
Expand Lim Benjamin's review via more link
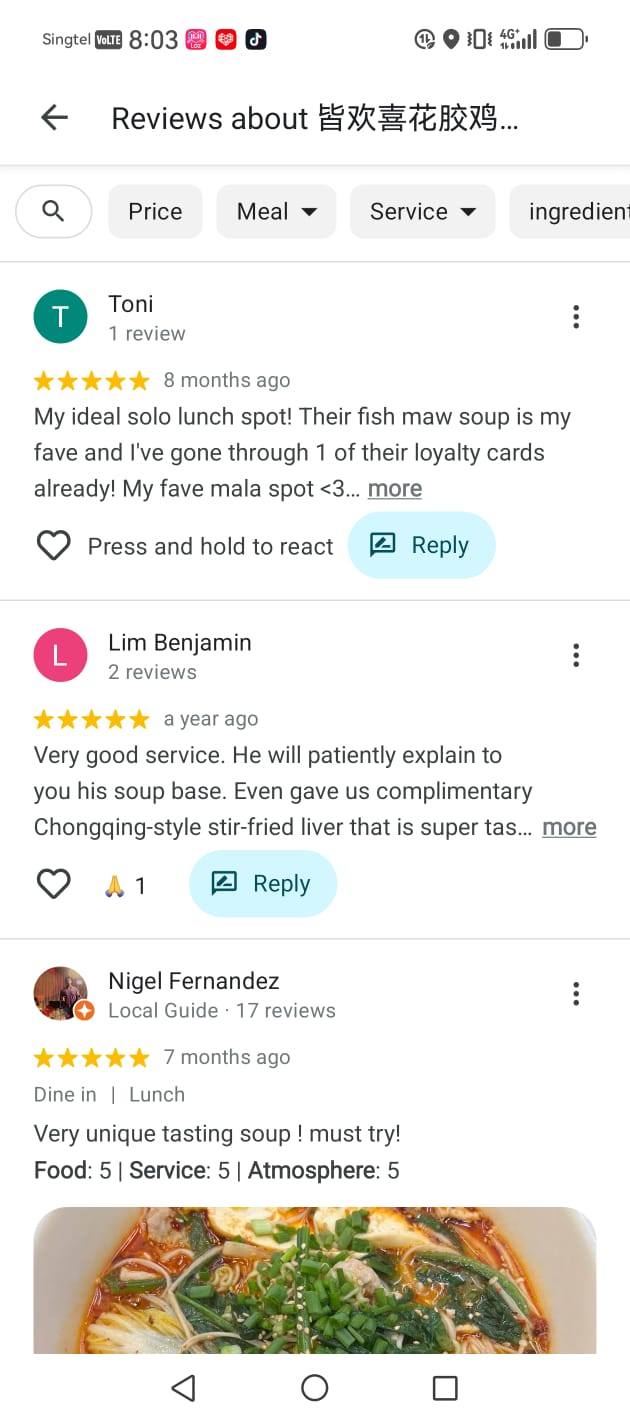click(x=569, y=827)
